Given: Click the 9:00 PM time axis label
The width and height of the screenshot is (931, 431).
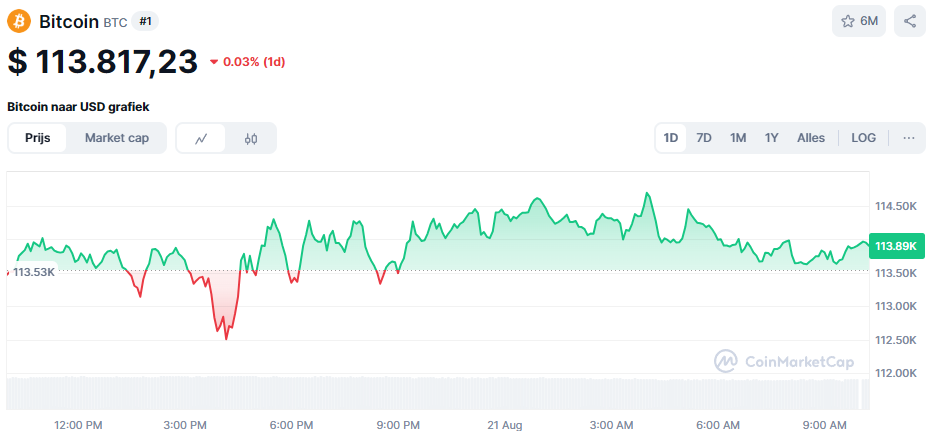Looking at the screenshot, I should [398, 425].
